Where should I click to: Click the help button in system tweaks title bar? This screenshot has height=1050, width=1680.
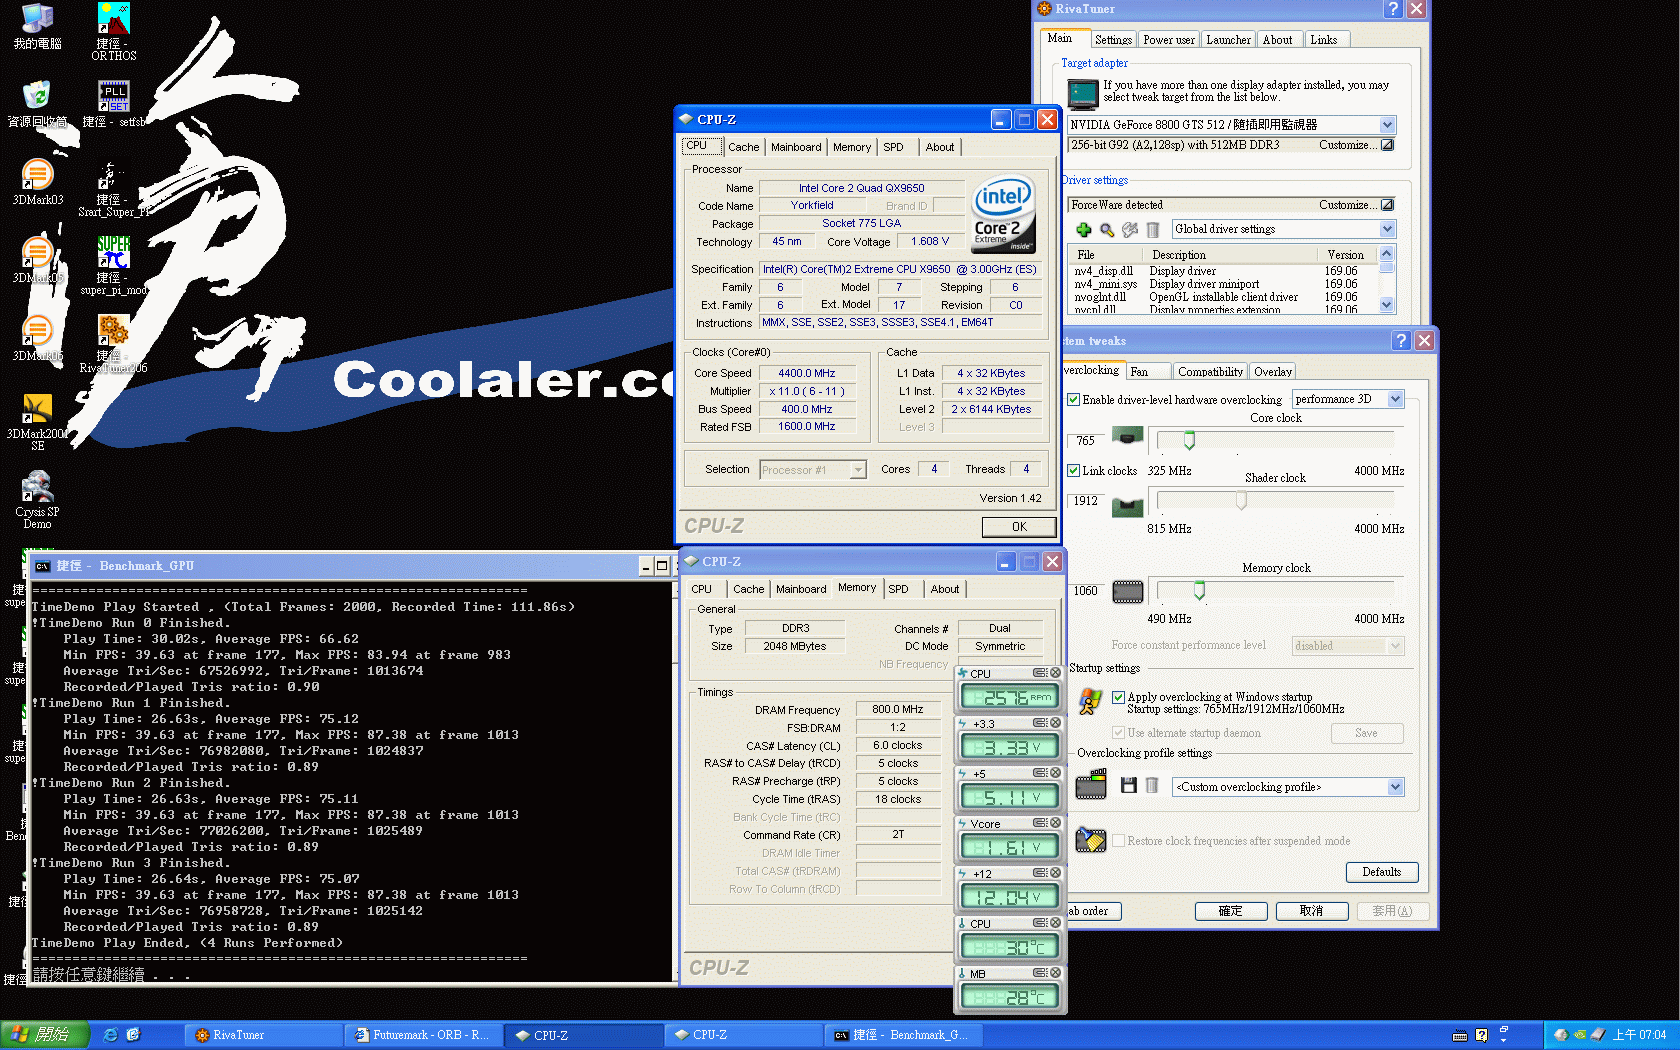(1401, 341)
